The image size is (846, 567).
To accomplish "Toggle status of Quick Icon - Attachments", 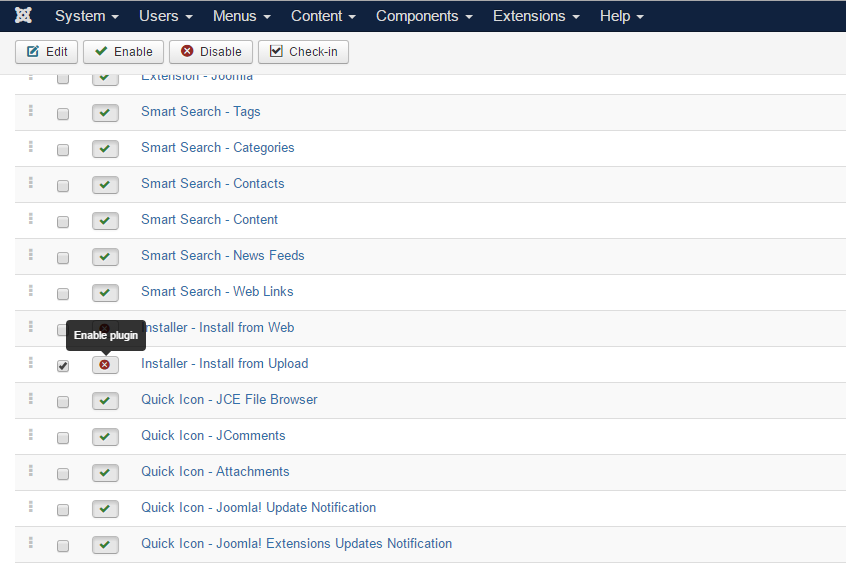I will [x=105, y=473].
